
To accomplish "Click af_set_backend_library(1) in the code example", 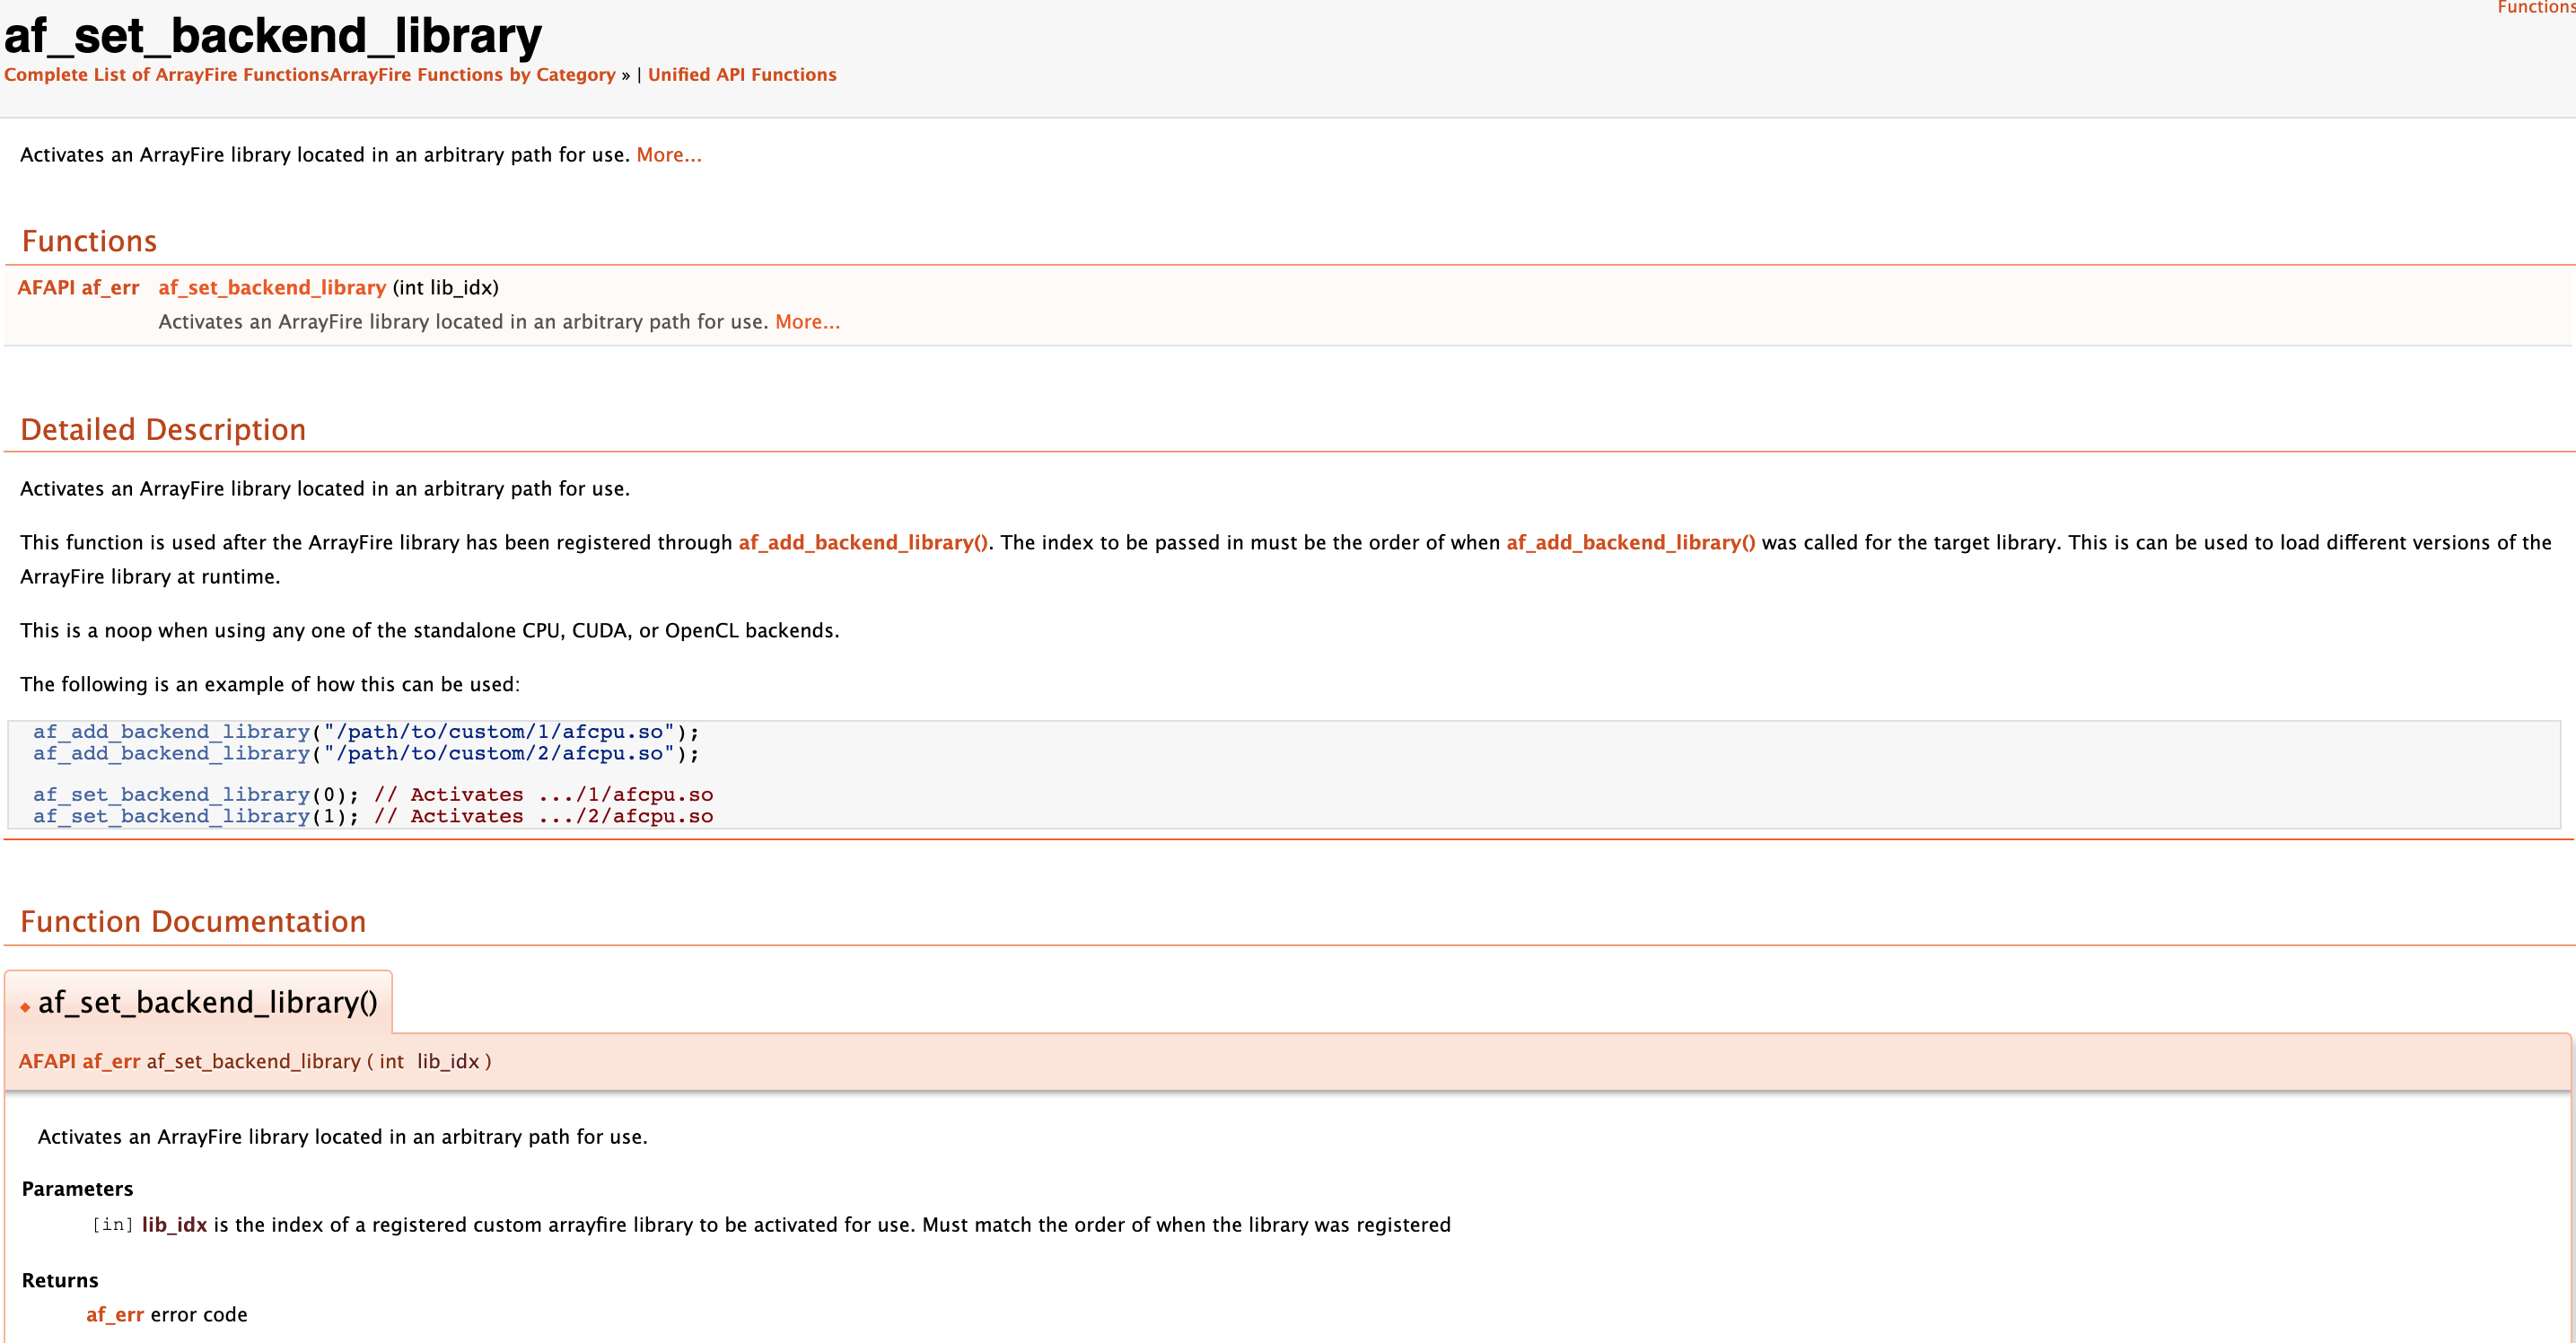I will click(x=171, y=817).
